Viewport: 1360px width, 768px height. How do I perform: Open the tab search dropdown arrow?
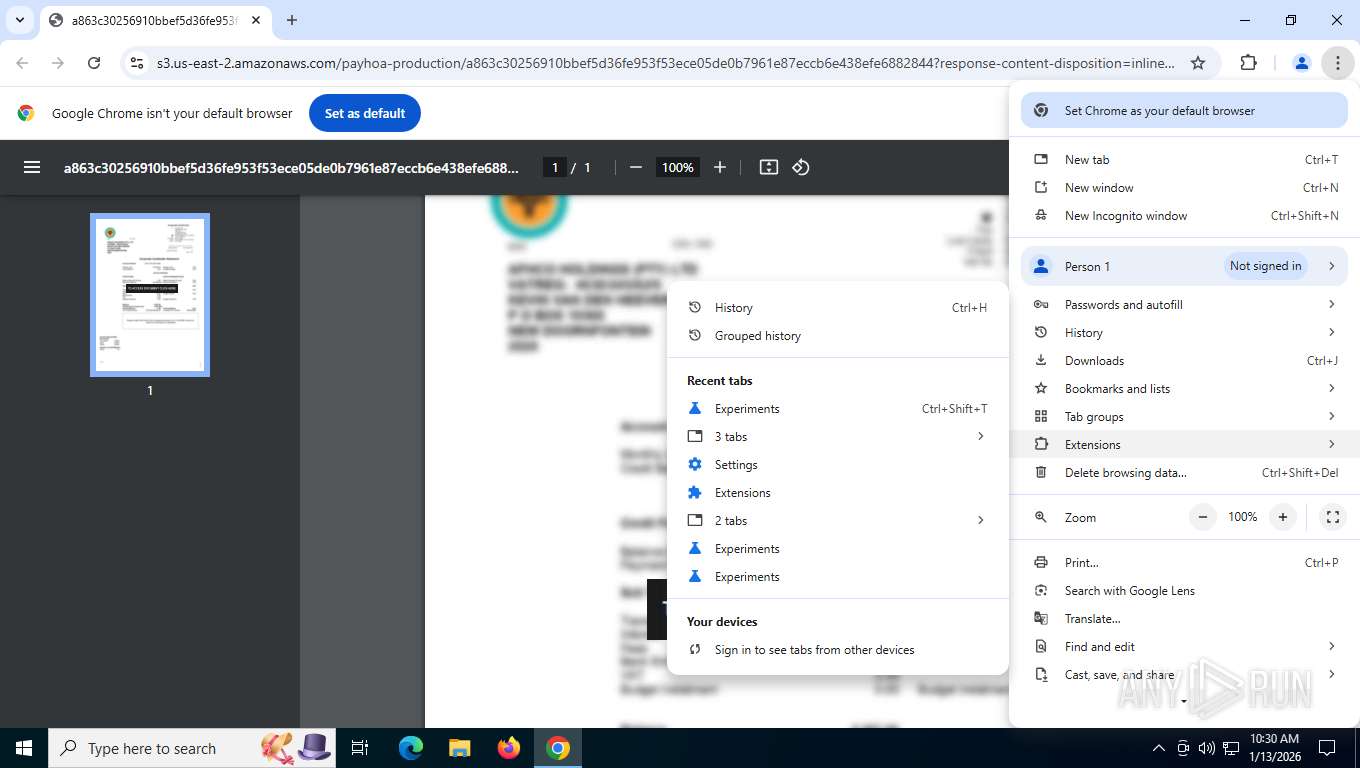click(x=19, y=20)
